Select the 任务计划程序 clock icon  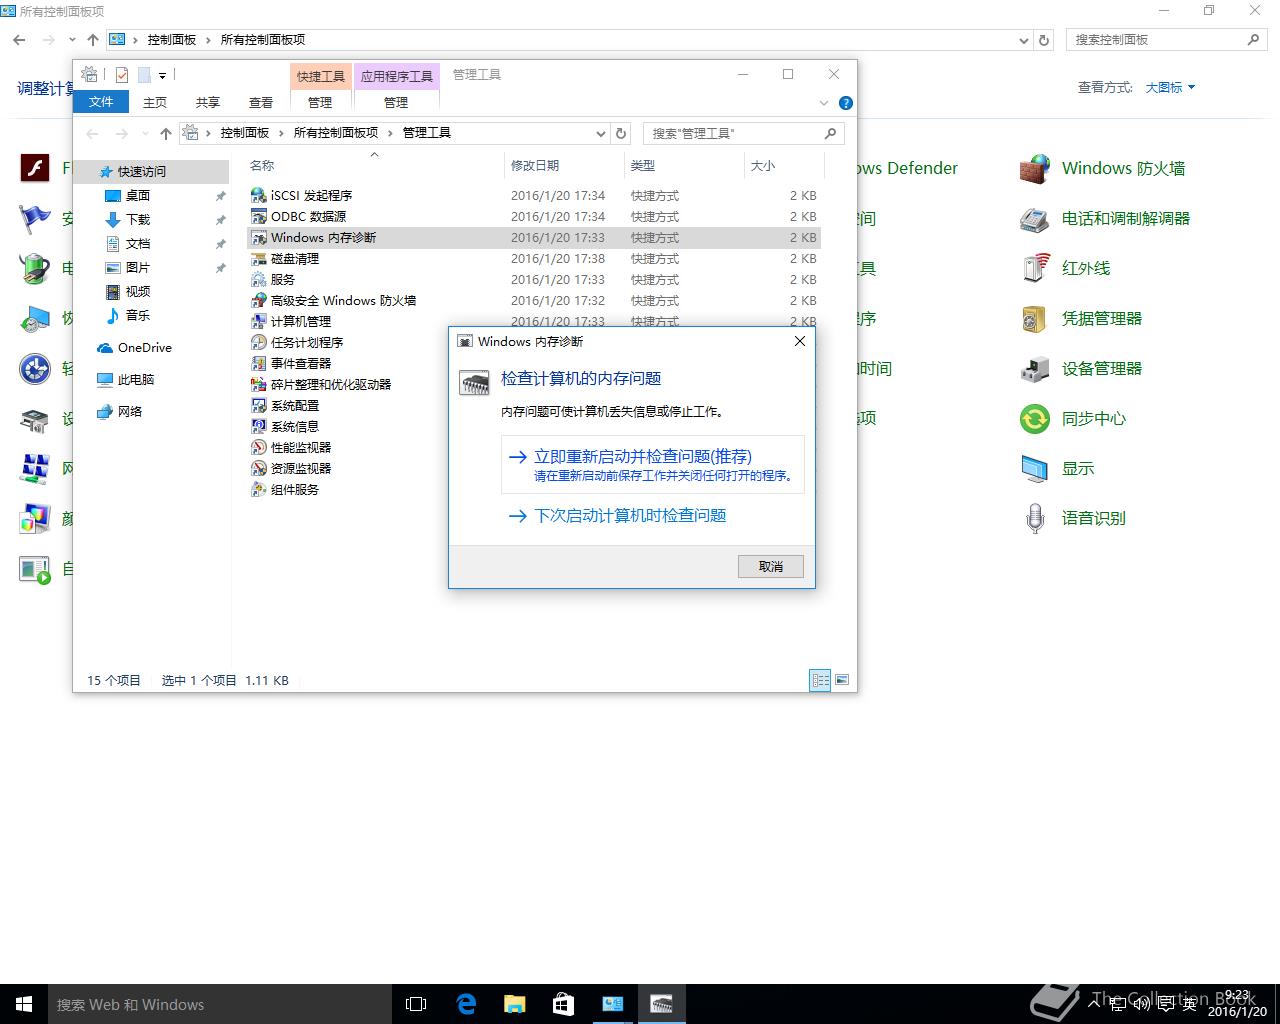point(259,342)
